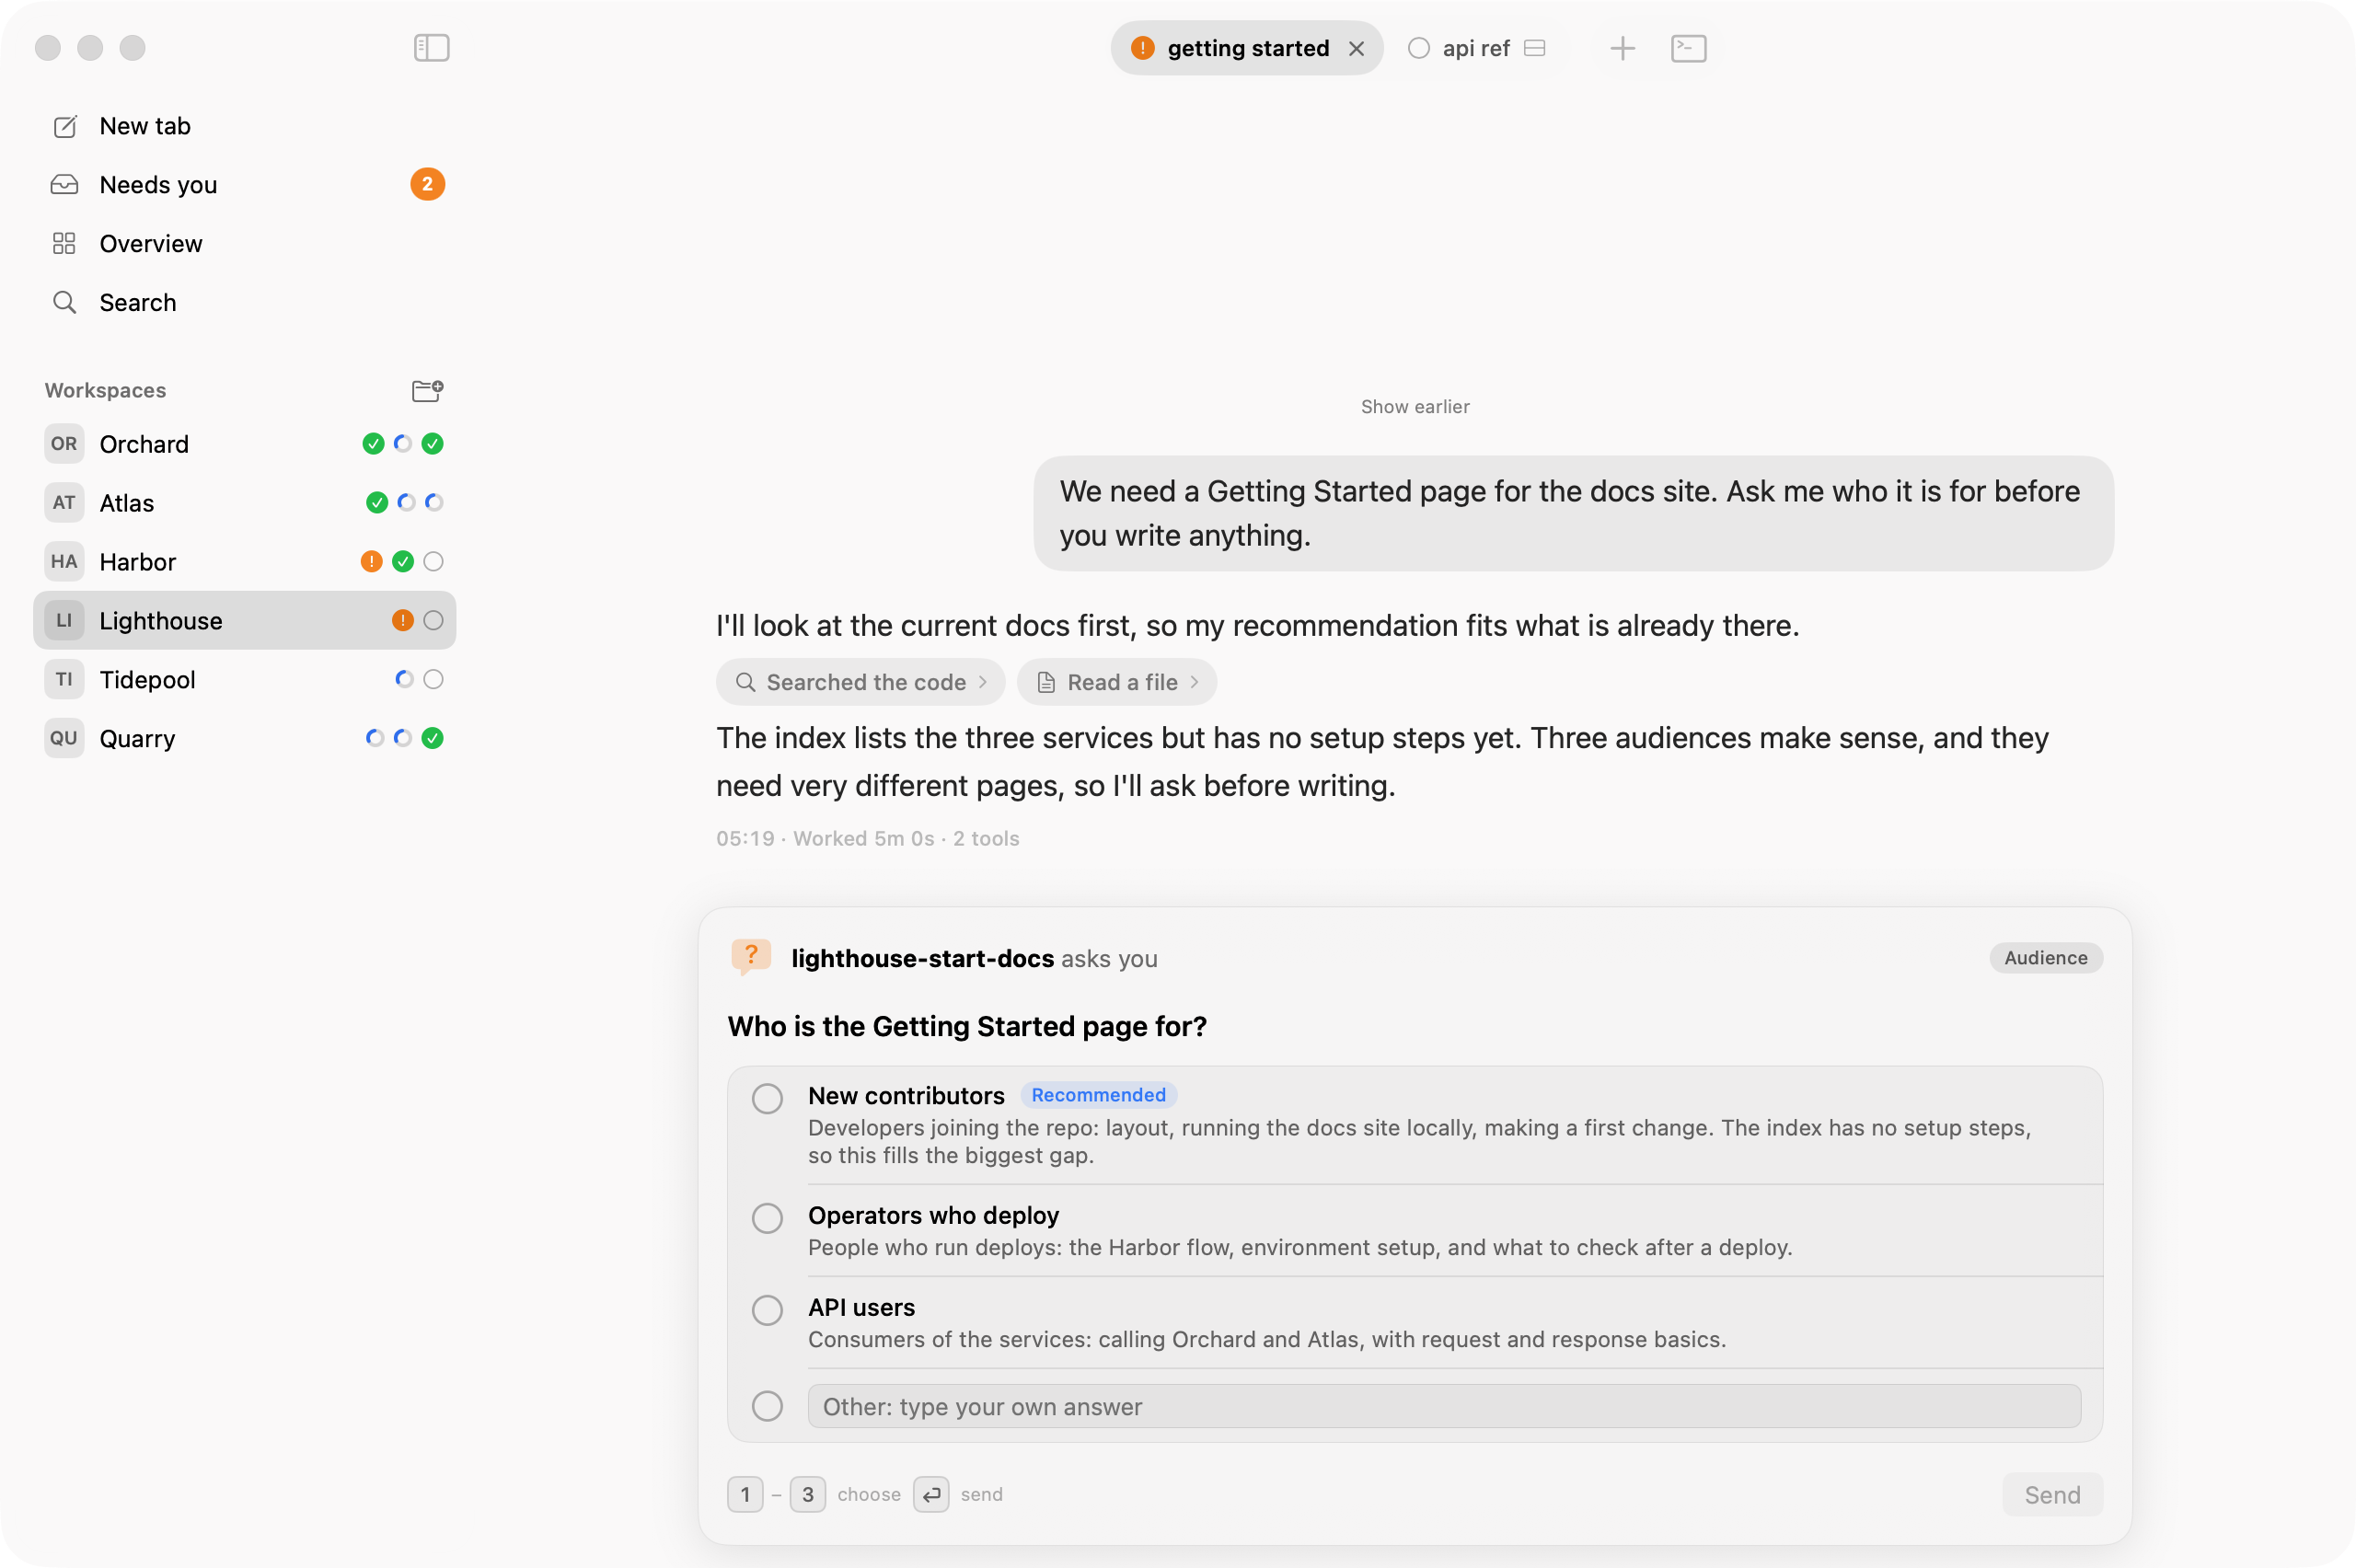This screenshot has width=2356, height=1568.
Task: Select the Operators who deploy option
Action: pyautogui.click(x=767, y=1219)
